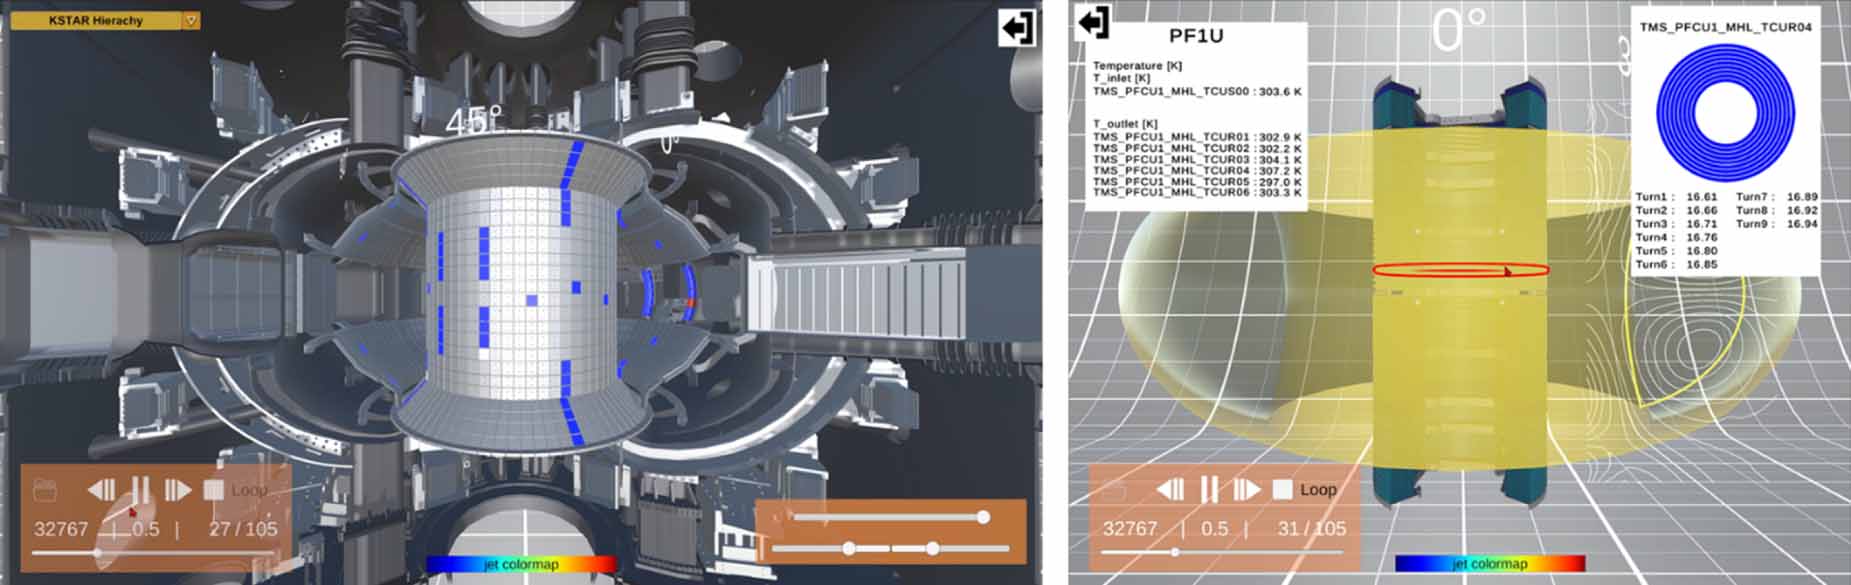The width and height of the screenshot is (1851, 585).
Task: Click Turn3 value 16.71
Action: (1701, 224)
